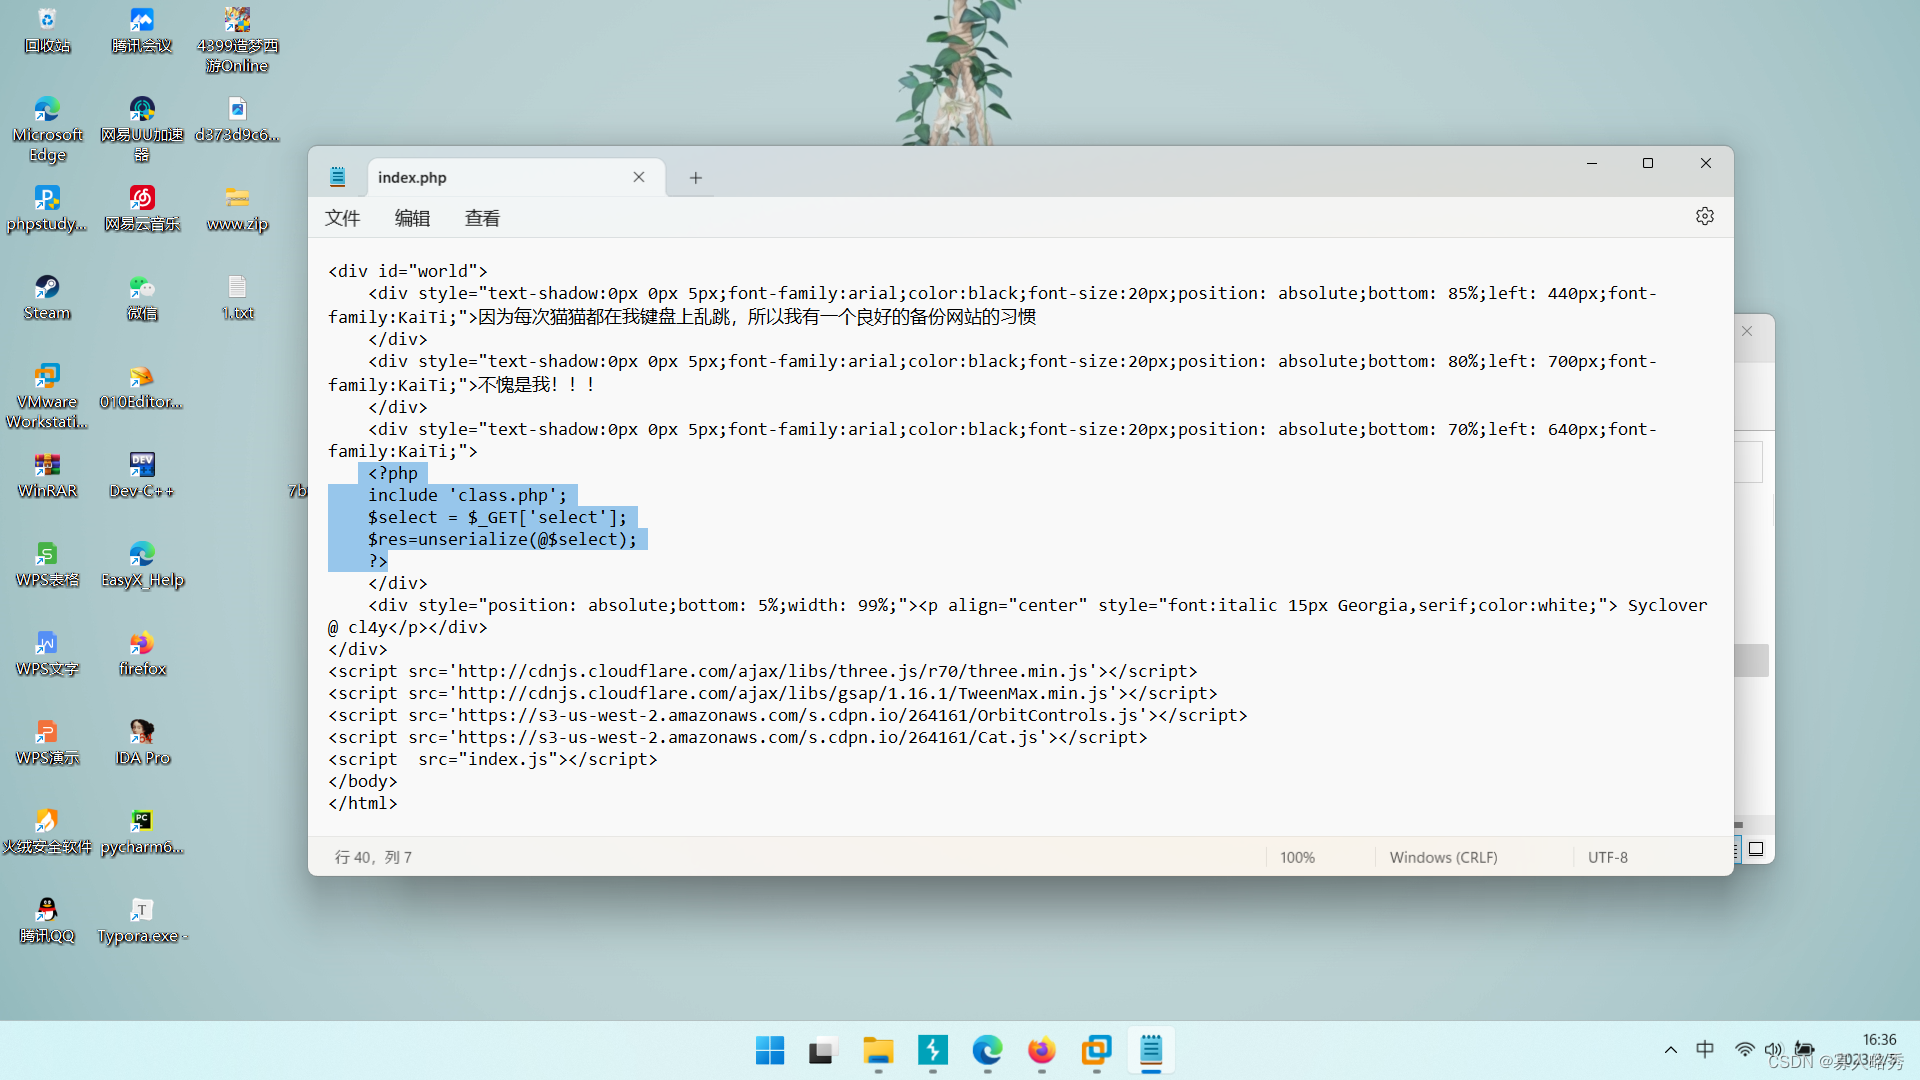This screenshot has height=1080, width=1920.
Task: Launch IDA Pro from desktop
Action: pos(140,736)
